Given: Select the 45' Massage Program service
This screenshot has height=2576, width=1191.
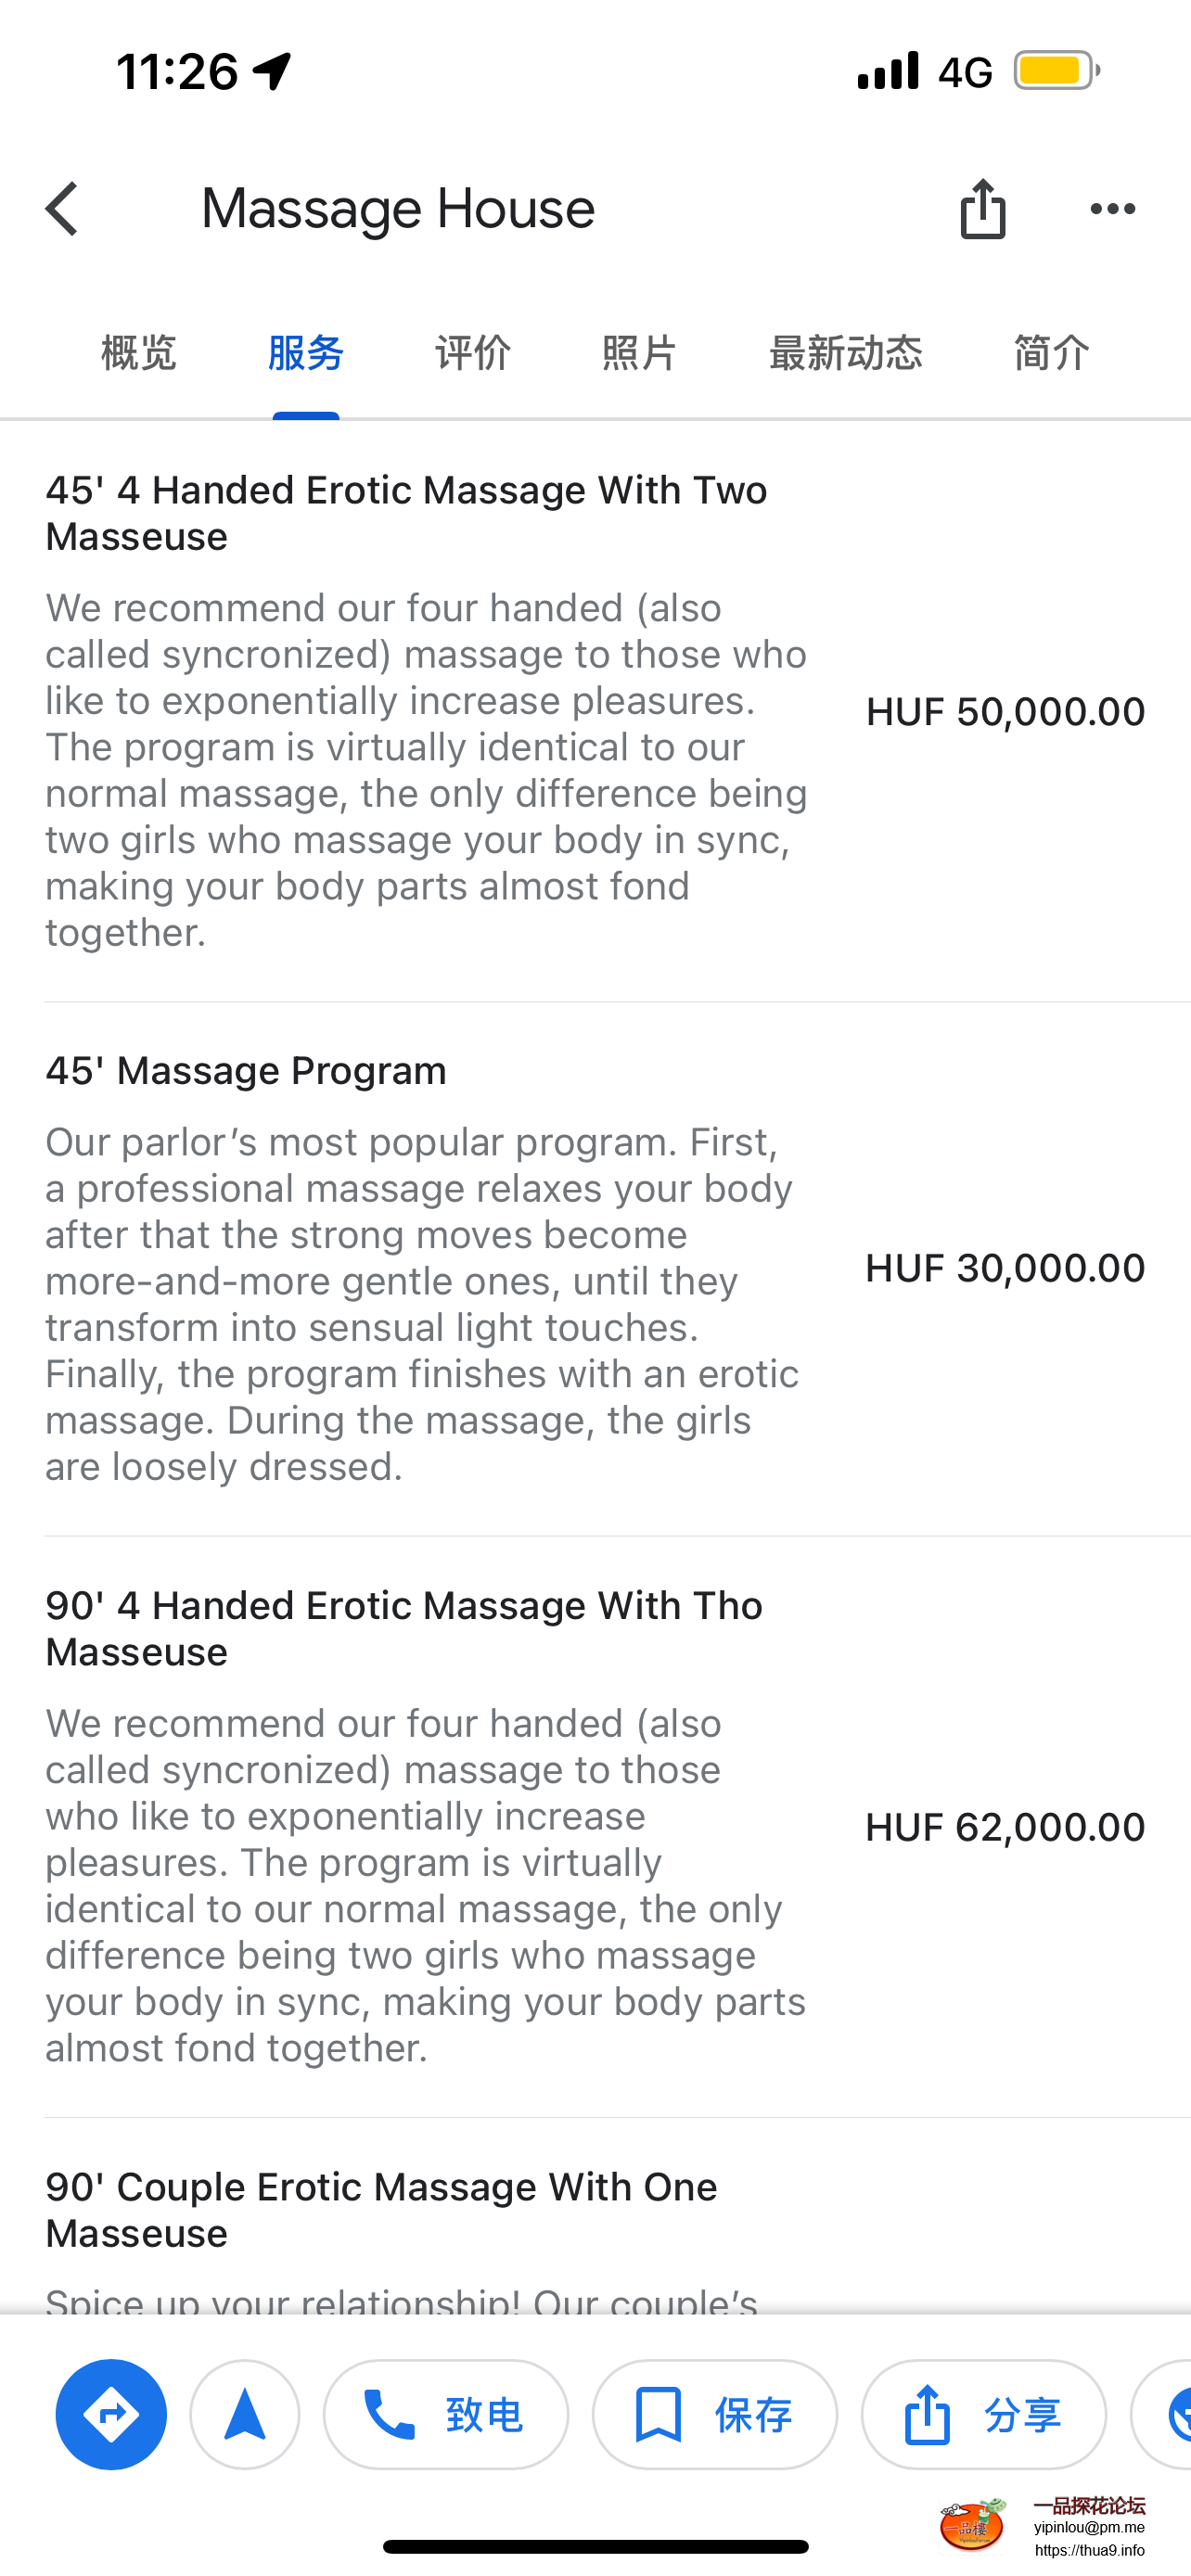Looking at the screenshot, I should coord(246,1071).
